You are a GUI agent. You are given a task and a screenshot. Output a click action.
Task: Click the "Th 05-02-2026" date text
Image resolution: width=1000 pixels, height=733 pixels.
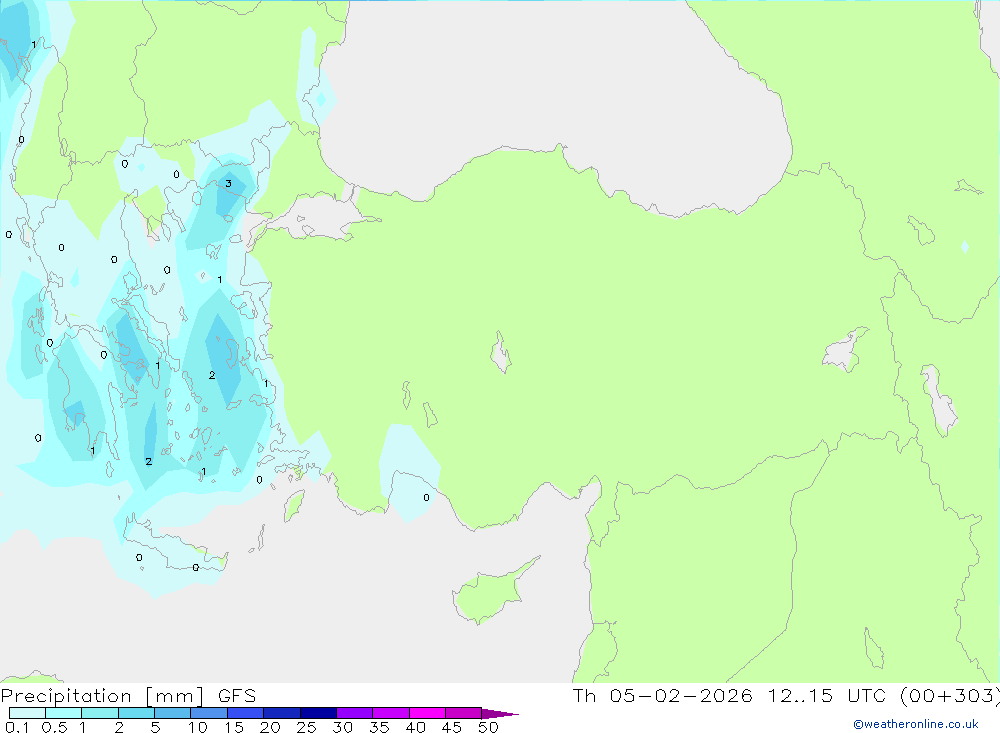click(663, 696)
